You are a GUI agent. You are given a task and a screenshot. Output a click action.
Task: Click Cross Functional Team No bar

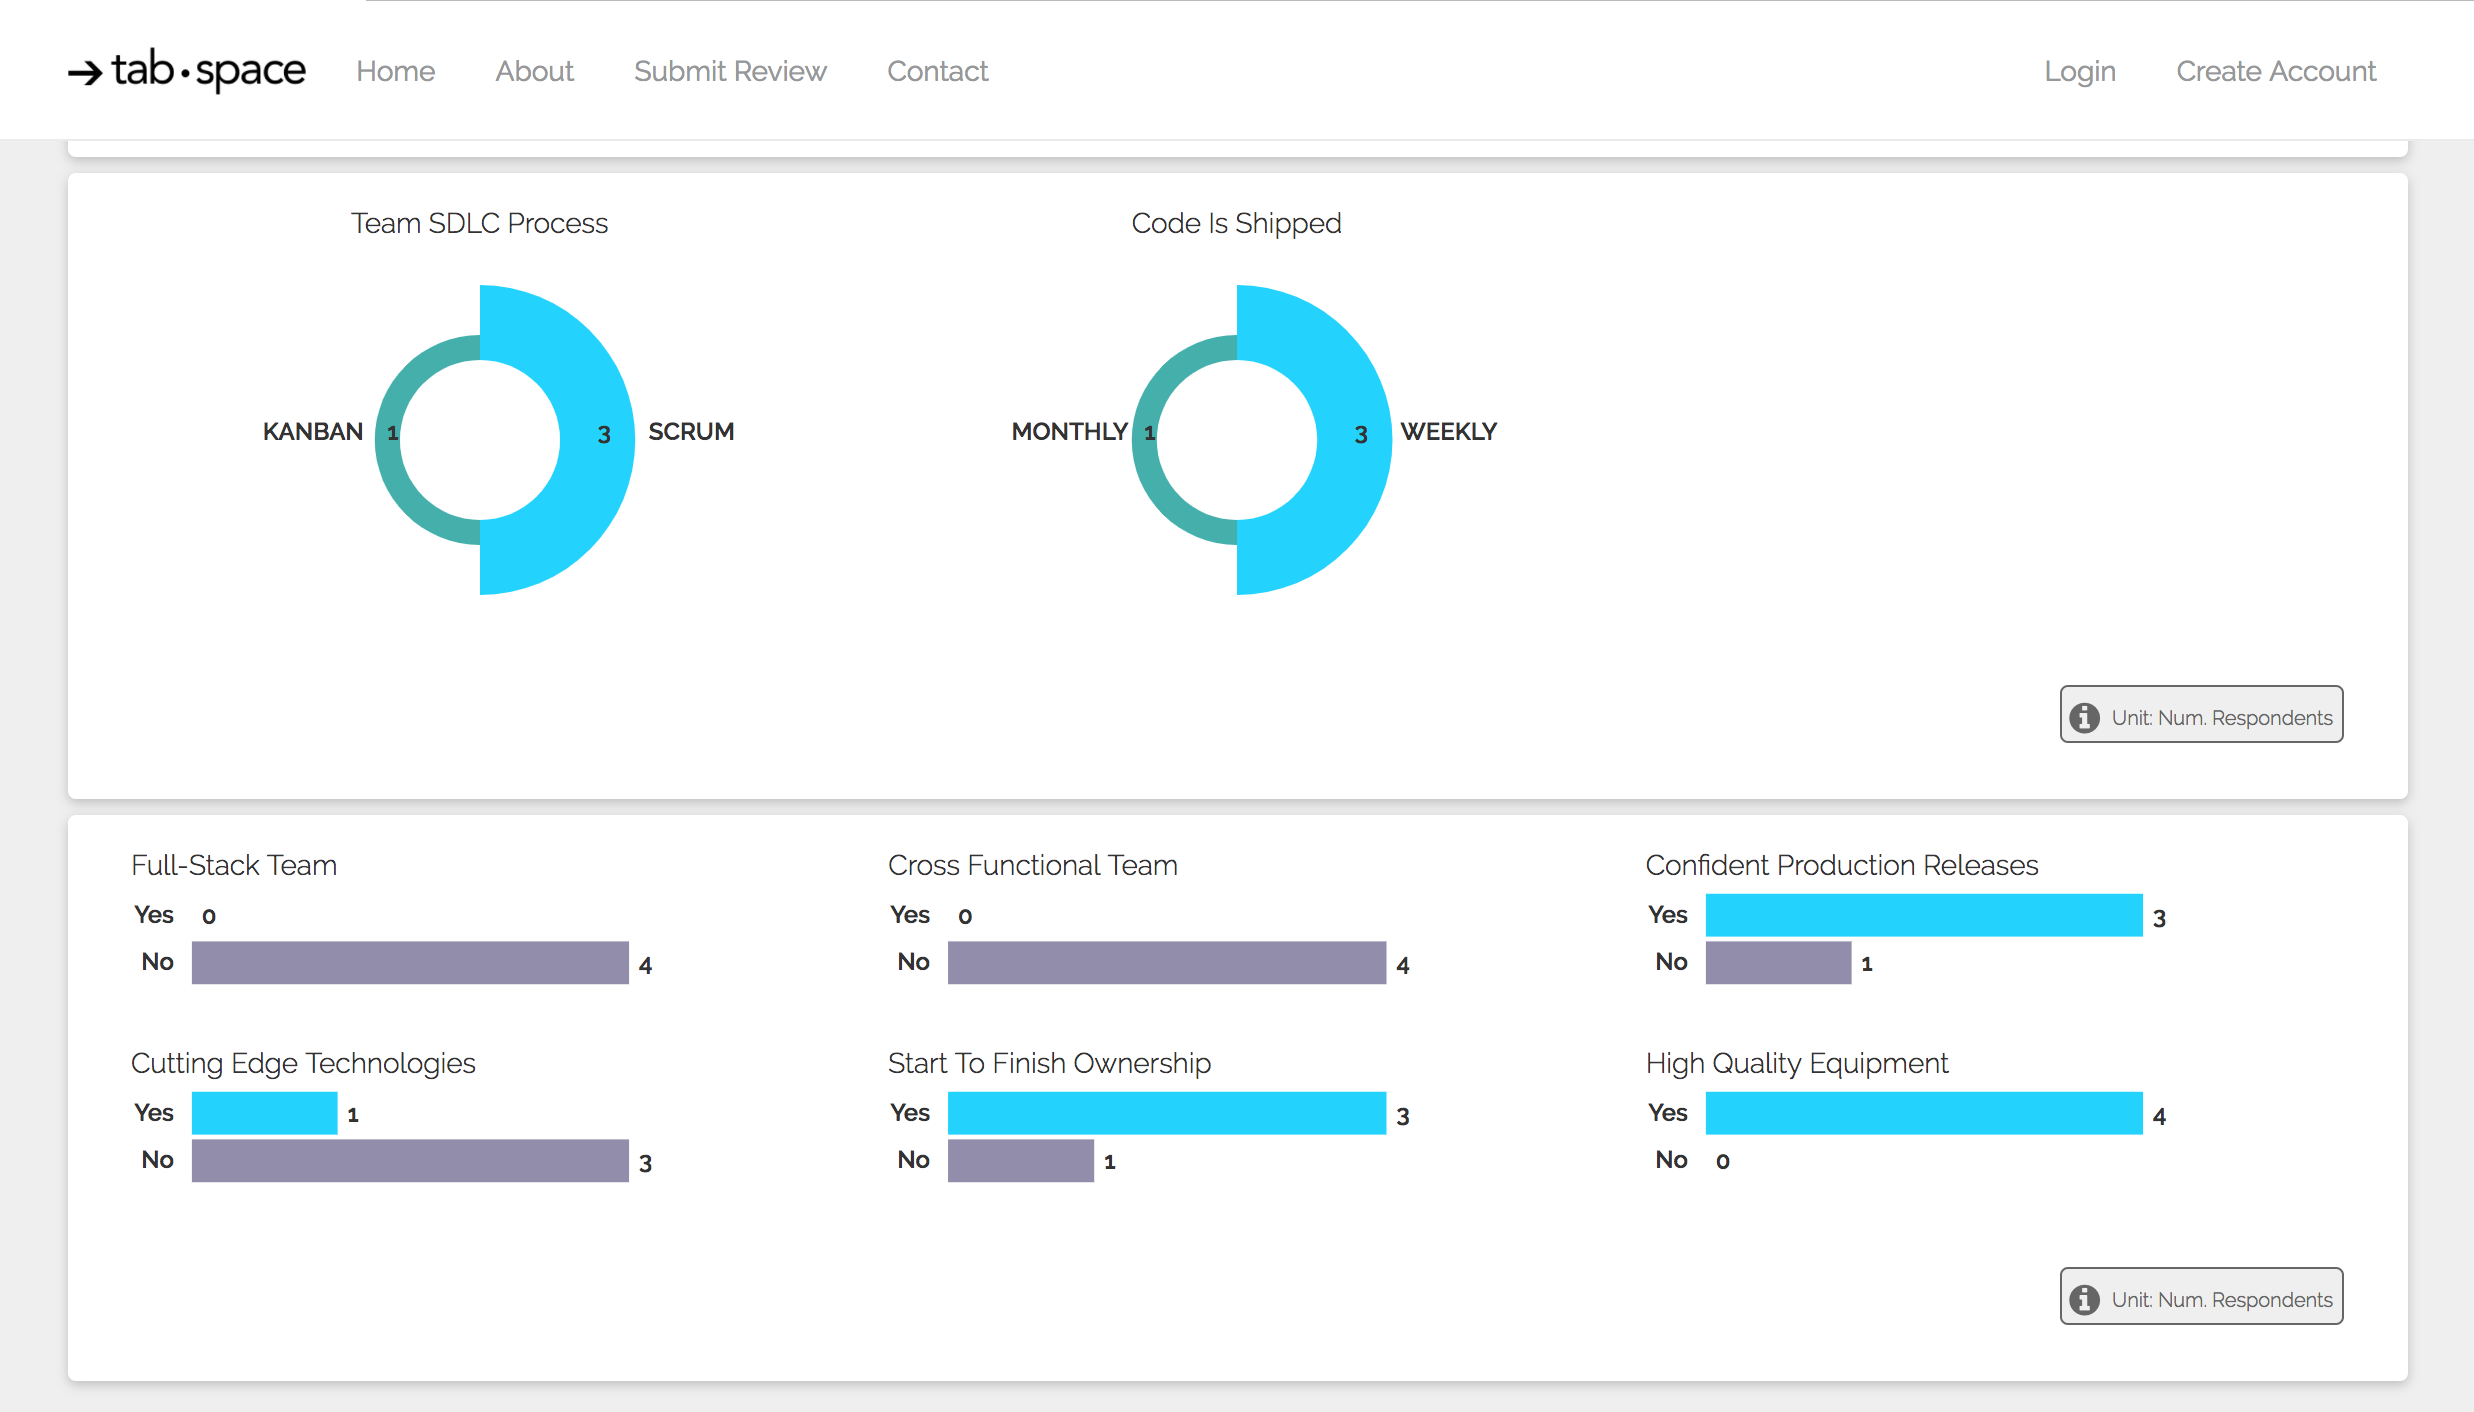(x=1166, y=962)
